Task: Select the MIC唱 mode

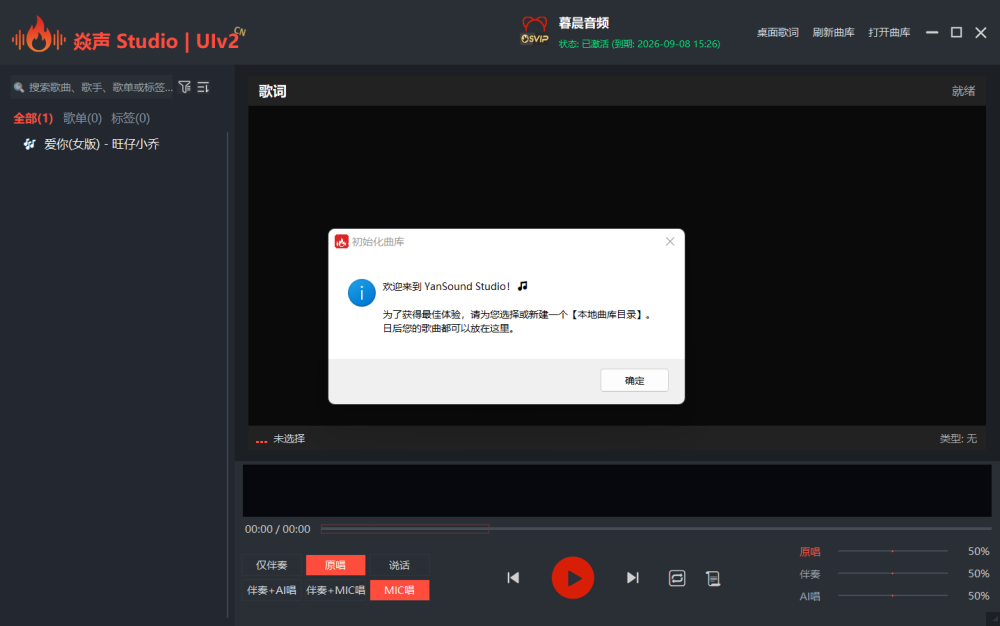Action: tap(399, 590)
